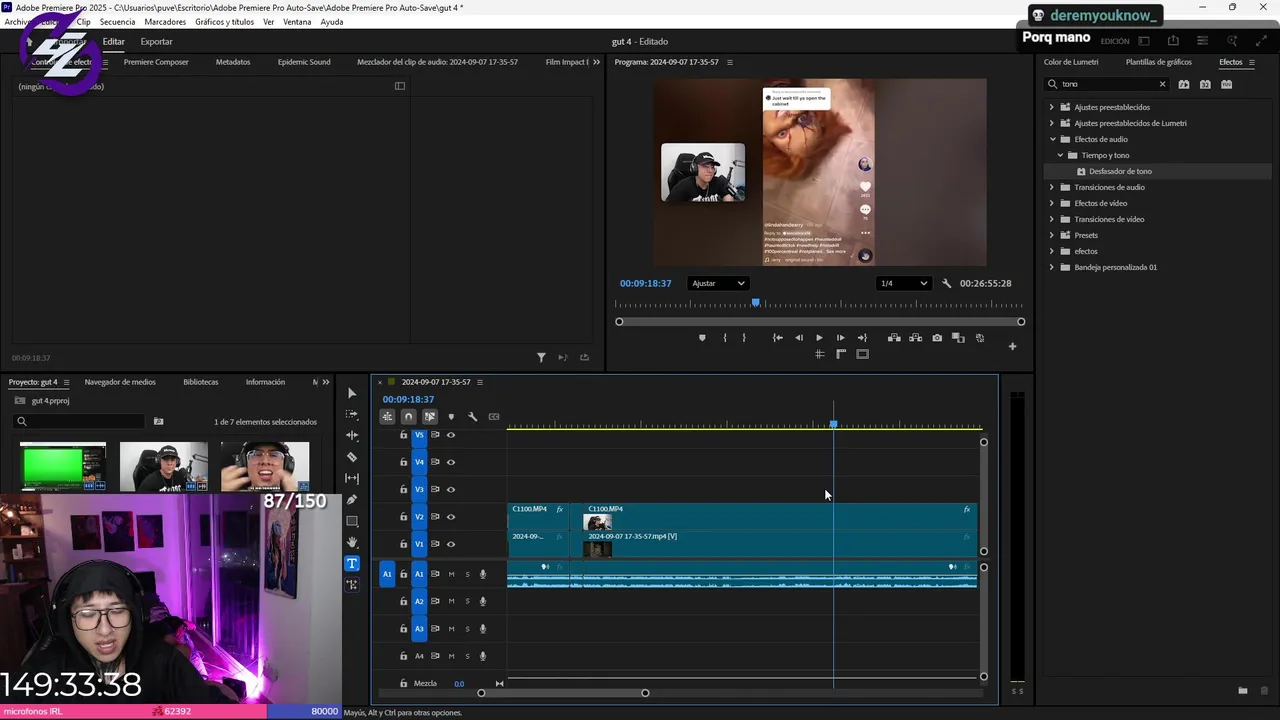Click the effects search field

click(1108, 84)
